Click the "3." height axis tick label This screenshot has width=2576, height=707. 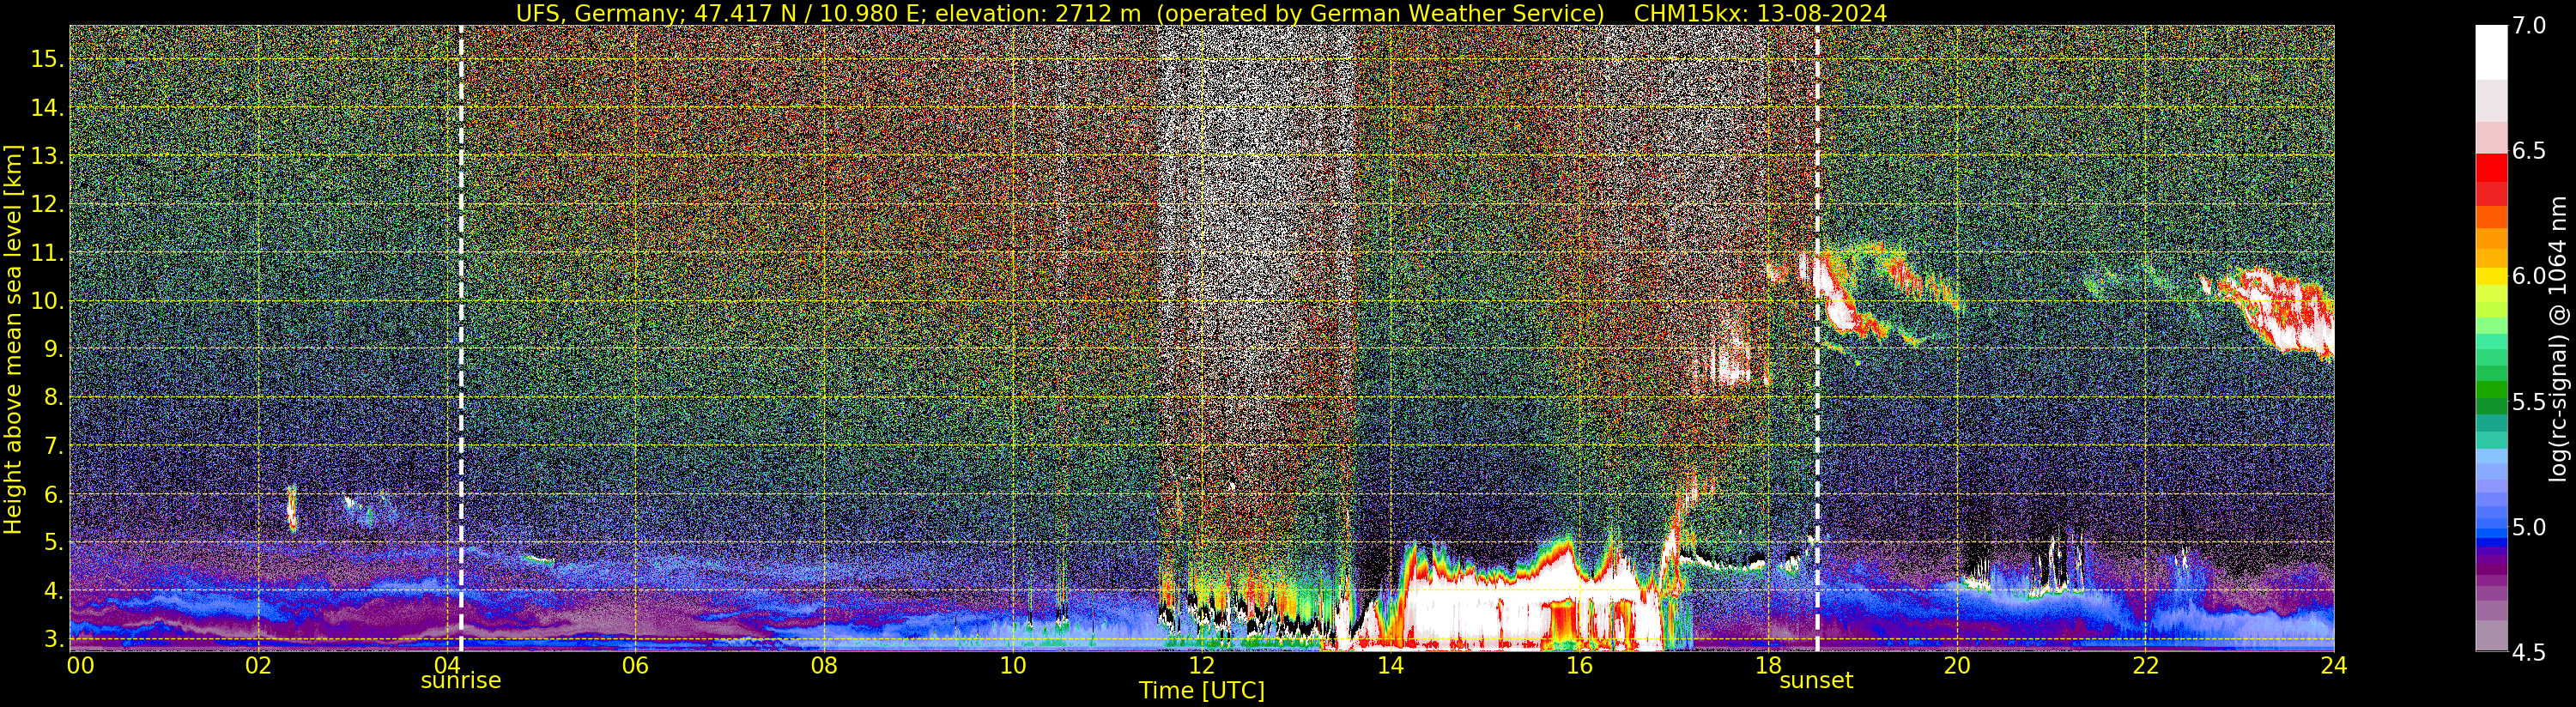54,639
